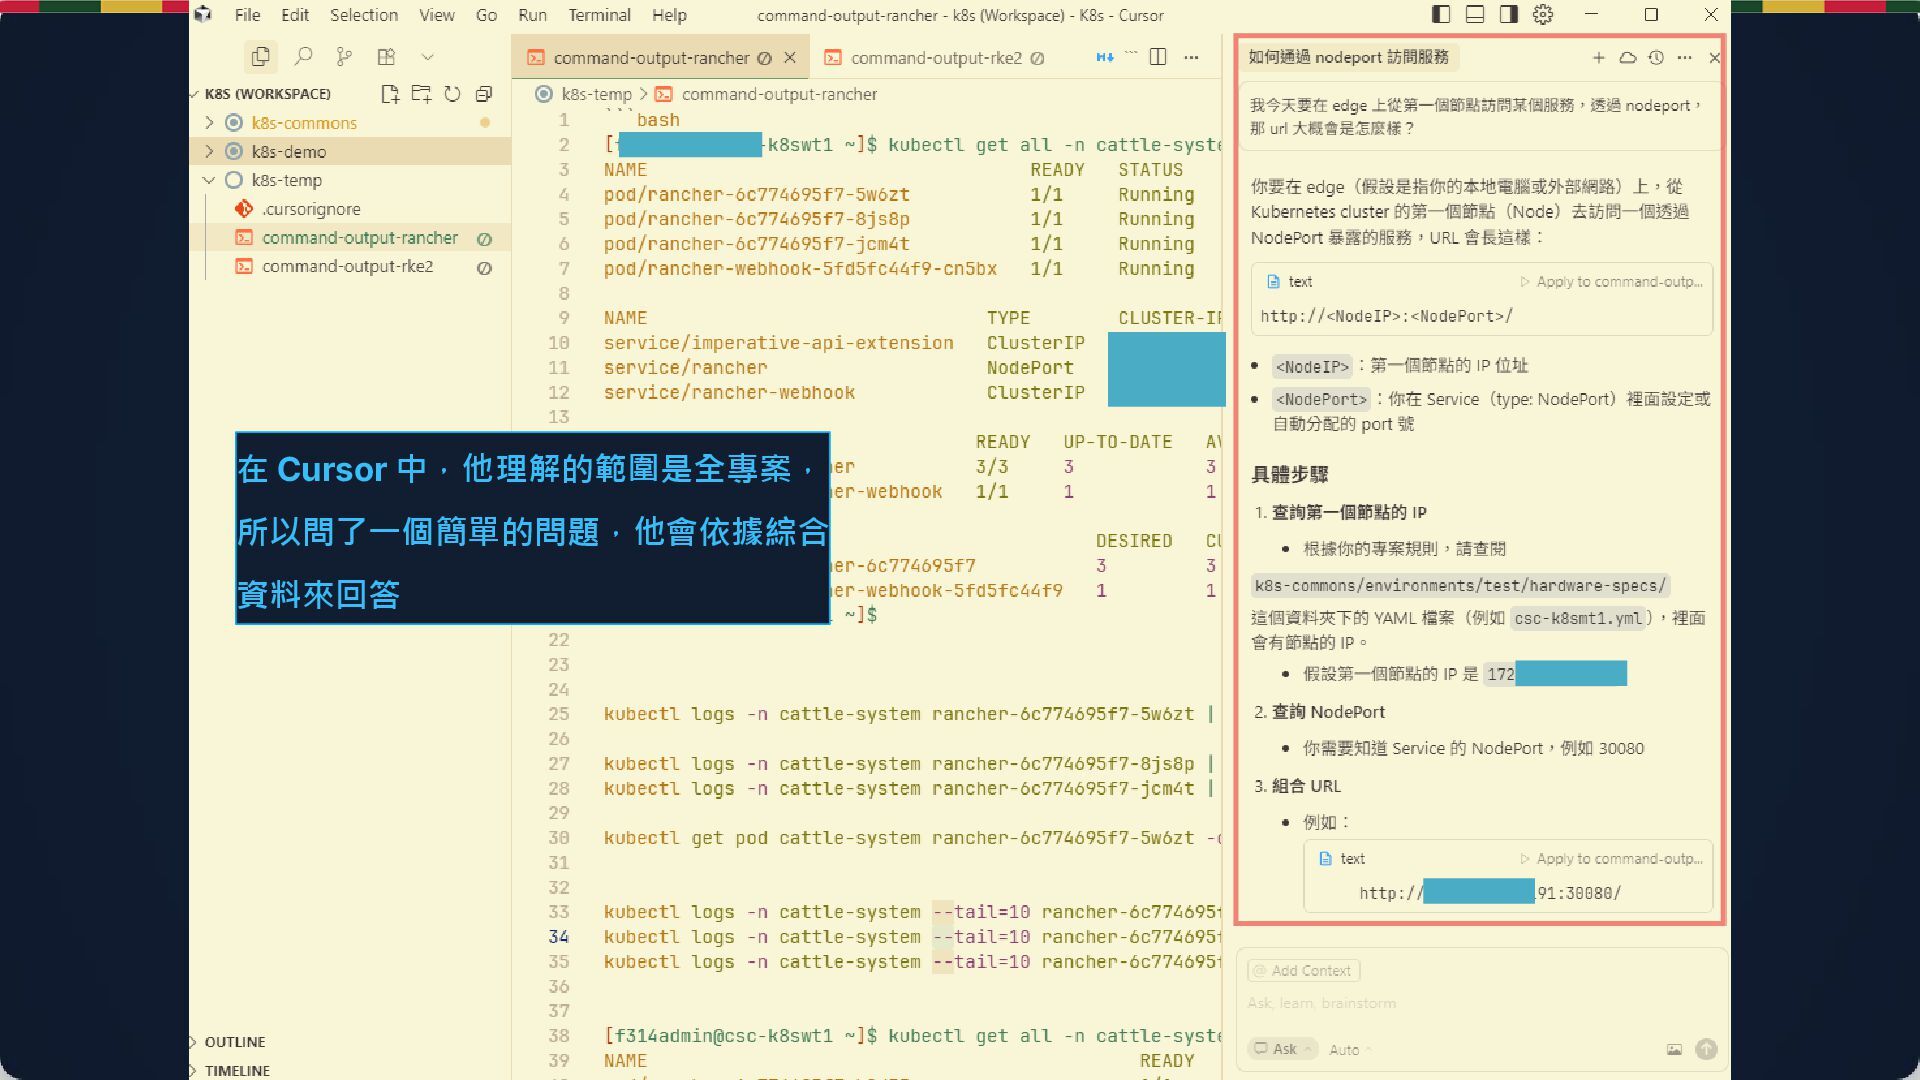Click the New File icon in explorer
This screenshot has width=1920, height=1080.
390,94
